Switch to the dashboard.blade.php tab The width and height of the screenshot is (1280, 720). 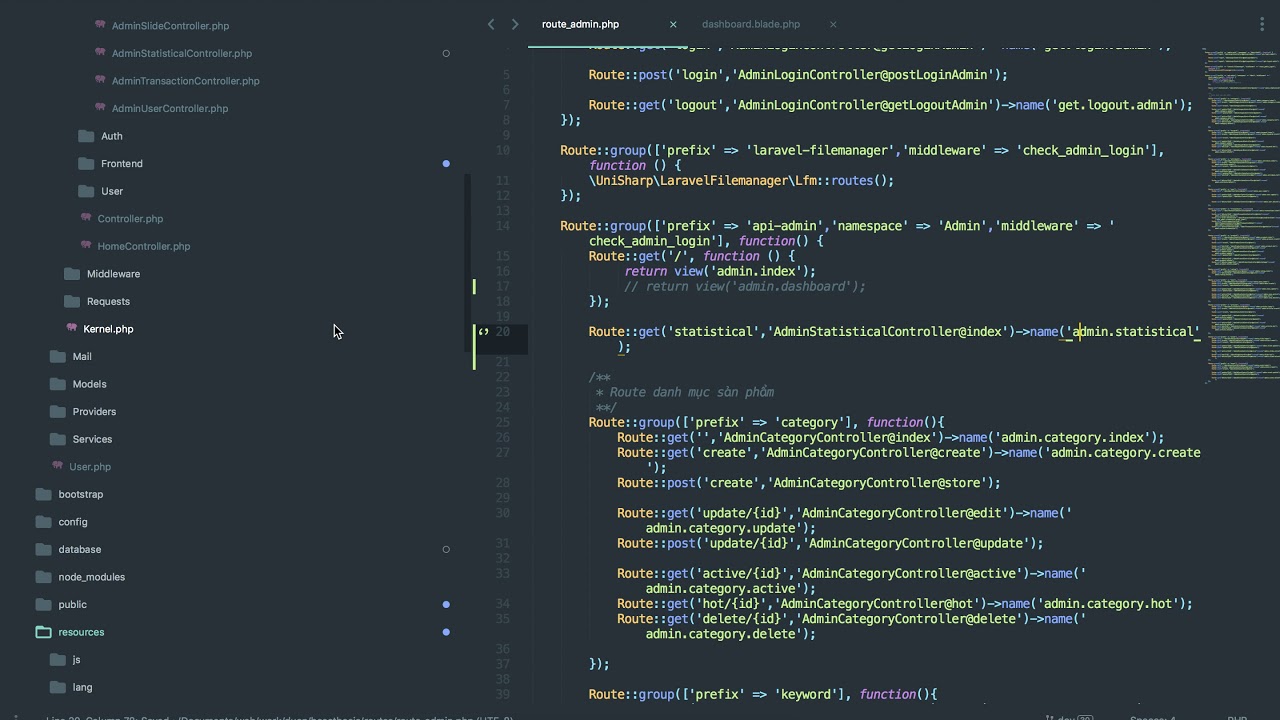tap(751, 24)
